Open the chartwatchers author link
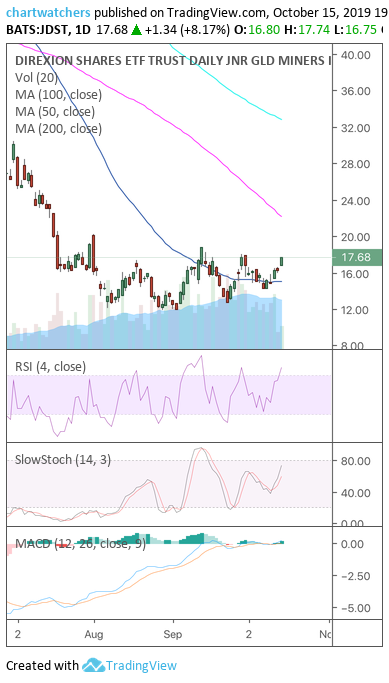 click(x=48, y=12)
